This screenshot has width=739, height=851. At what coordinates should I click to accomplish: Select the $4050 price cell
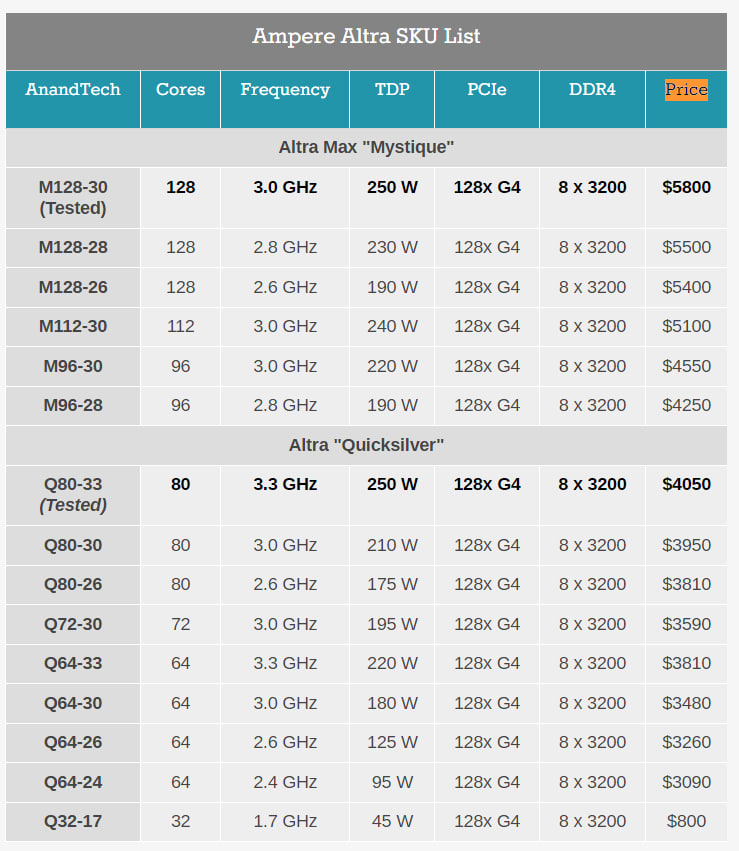[686, 484]
